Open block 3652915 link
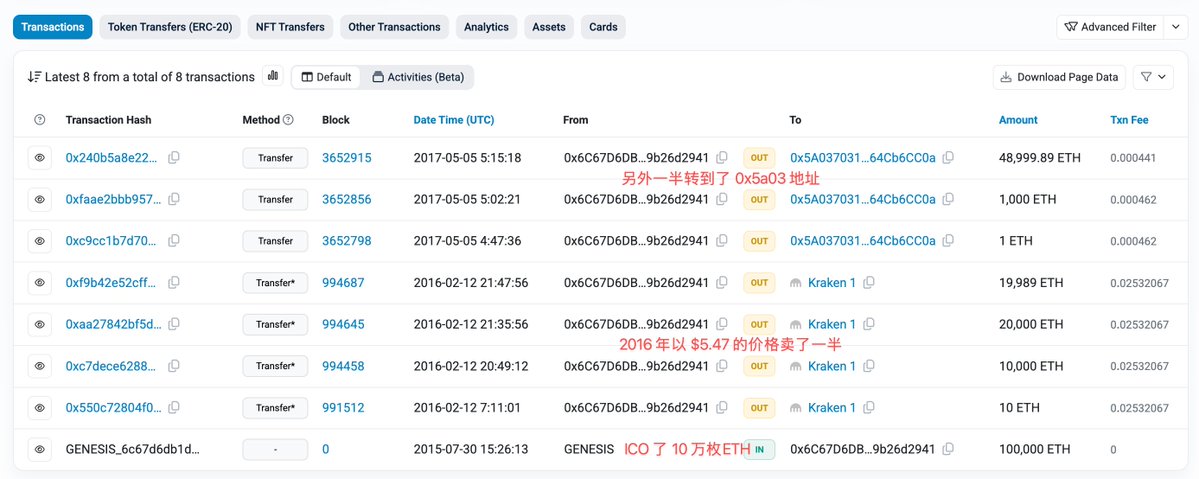1199x479 pixels. tap(346, 158)
